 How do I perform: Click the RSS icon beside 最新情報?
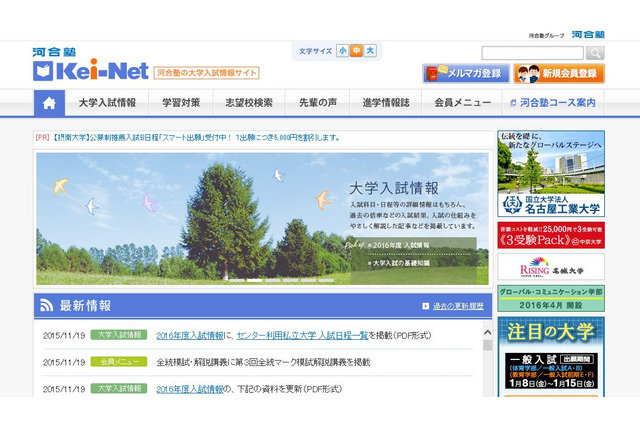(47, 305)
